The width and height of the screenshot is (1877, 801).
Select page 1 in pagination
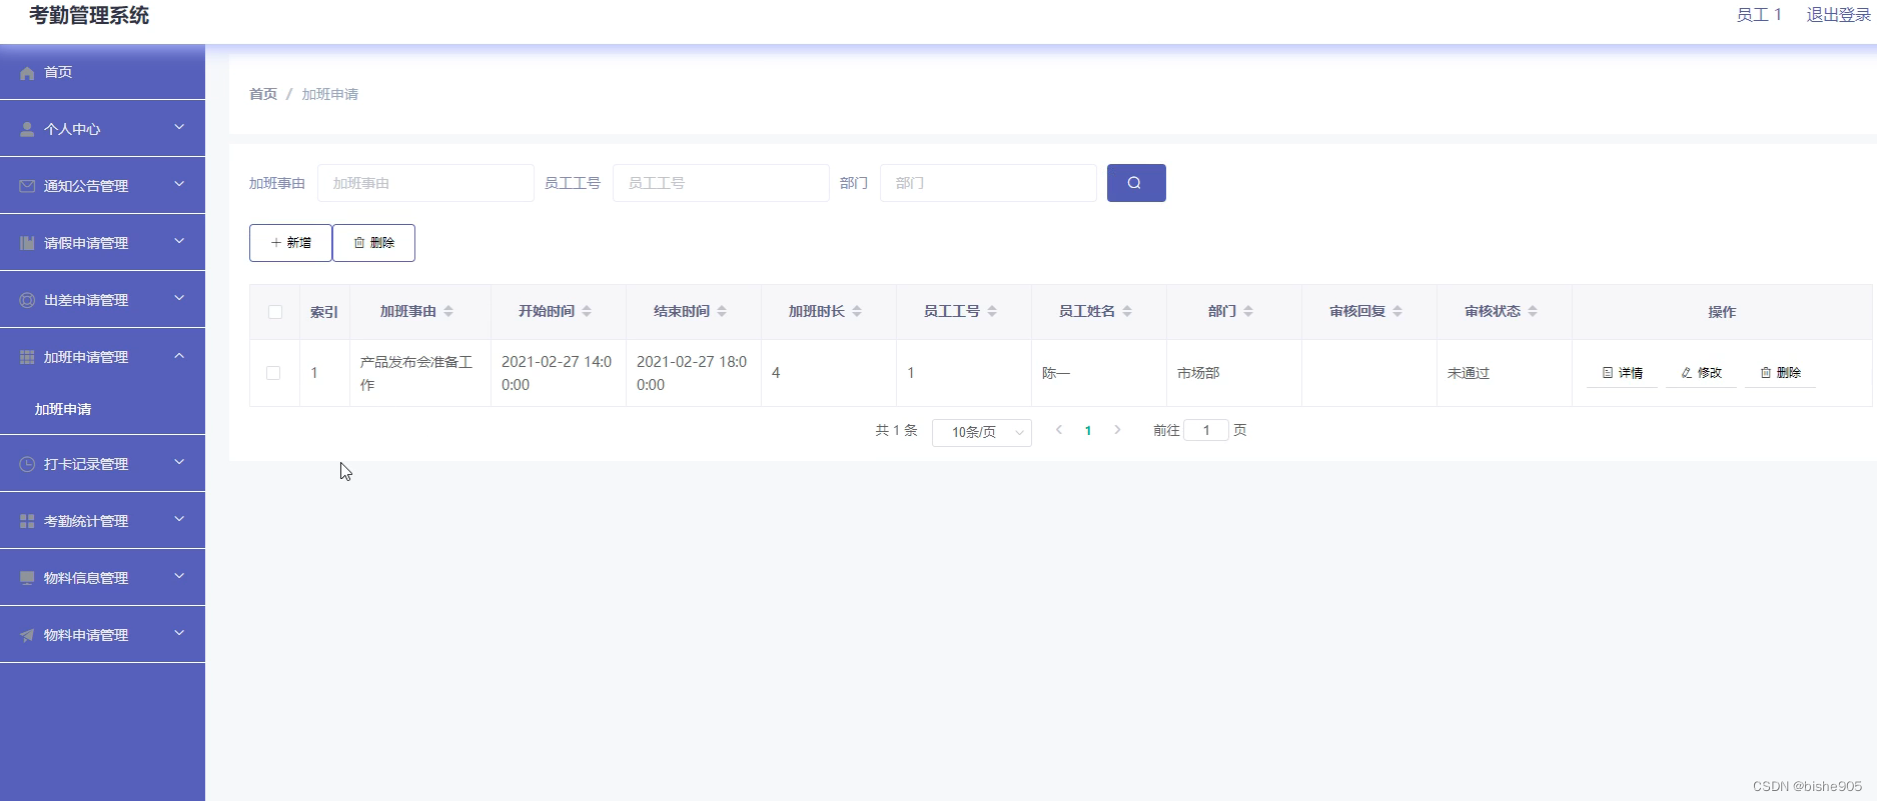coord(1088,430)
